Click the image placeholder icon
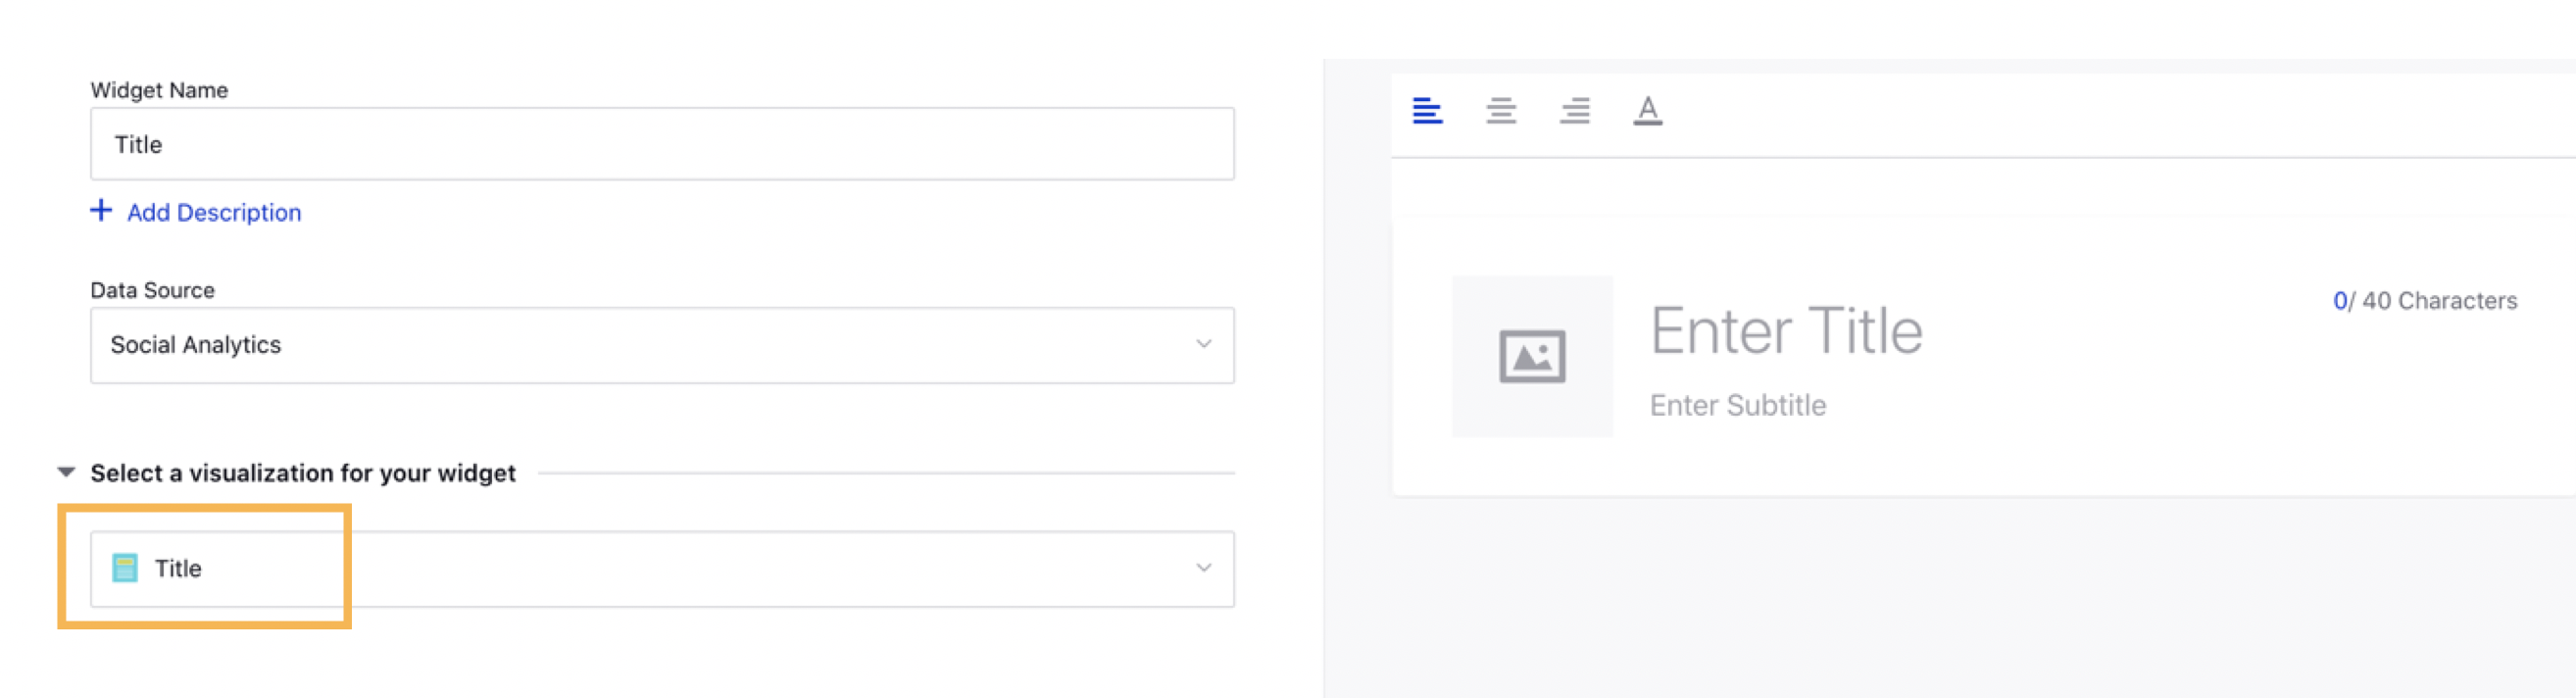 pyautogui.click(x=1531, y=356)
